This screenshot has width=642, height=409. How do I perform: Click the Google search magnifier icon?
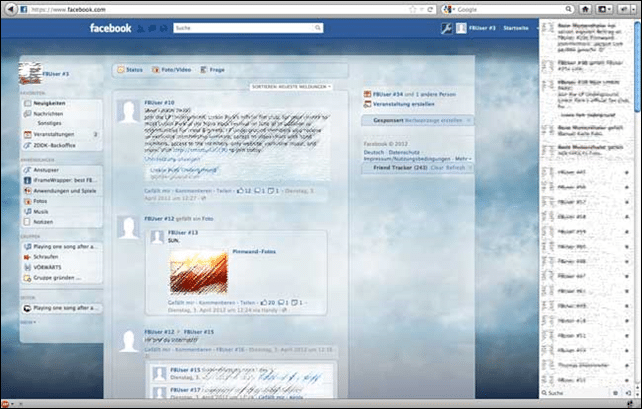pyautogui.click(x=568, y=9)
